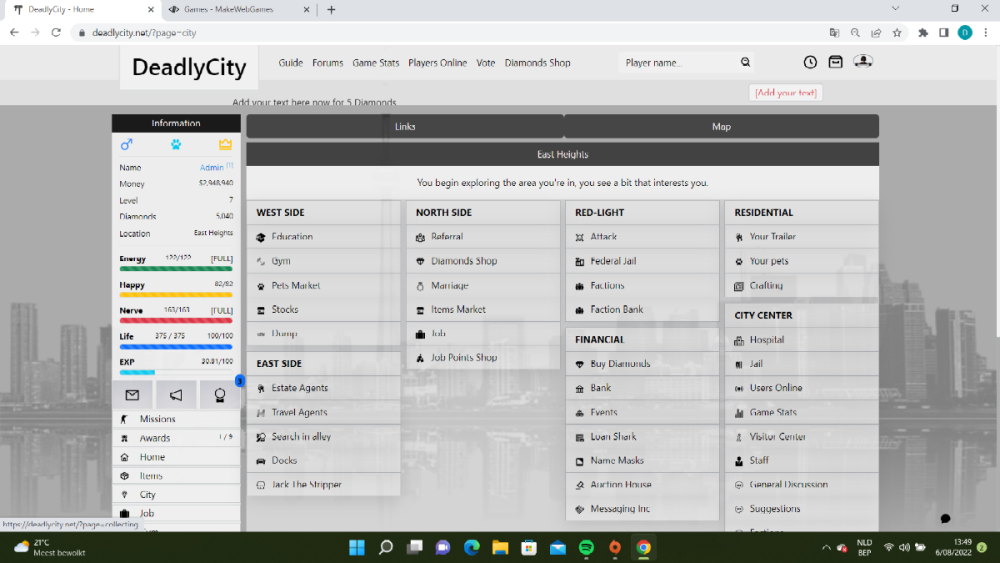The image size is (1000, 563).
Task: Focus the Player name search field
Action: coord(678,63)
